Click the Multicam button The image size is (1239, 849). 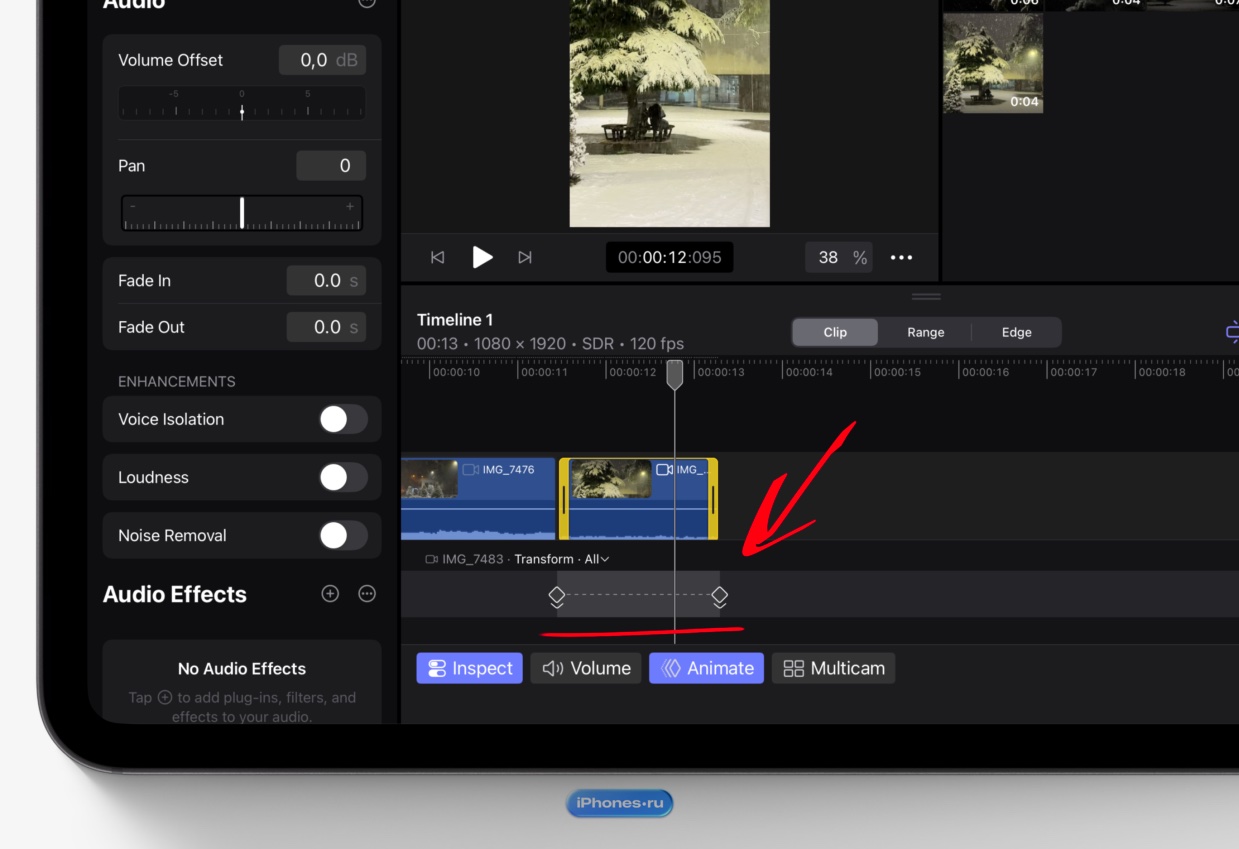coord(833,669)
